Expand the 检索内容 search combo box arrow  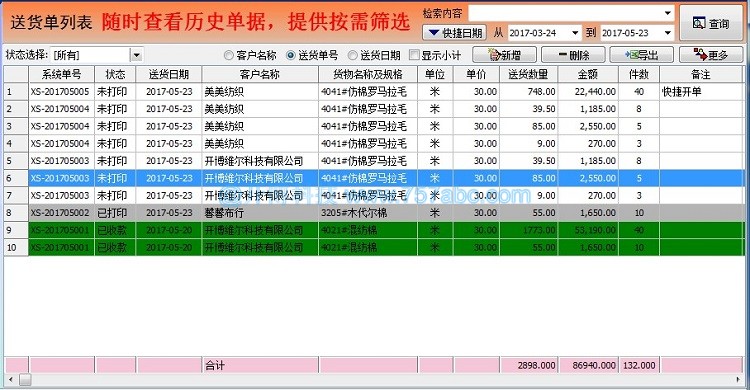pyautogui.click(x=668, y=13)
